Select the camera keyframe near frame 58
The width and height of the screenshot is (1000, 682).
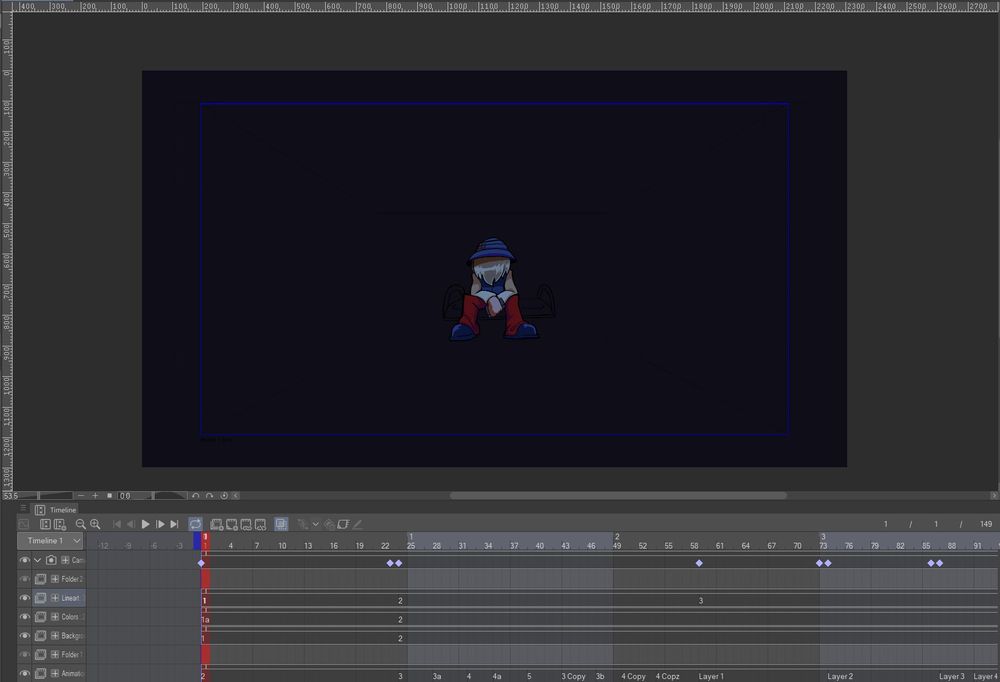click(x=699, y=563)
